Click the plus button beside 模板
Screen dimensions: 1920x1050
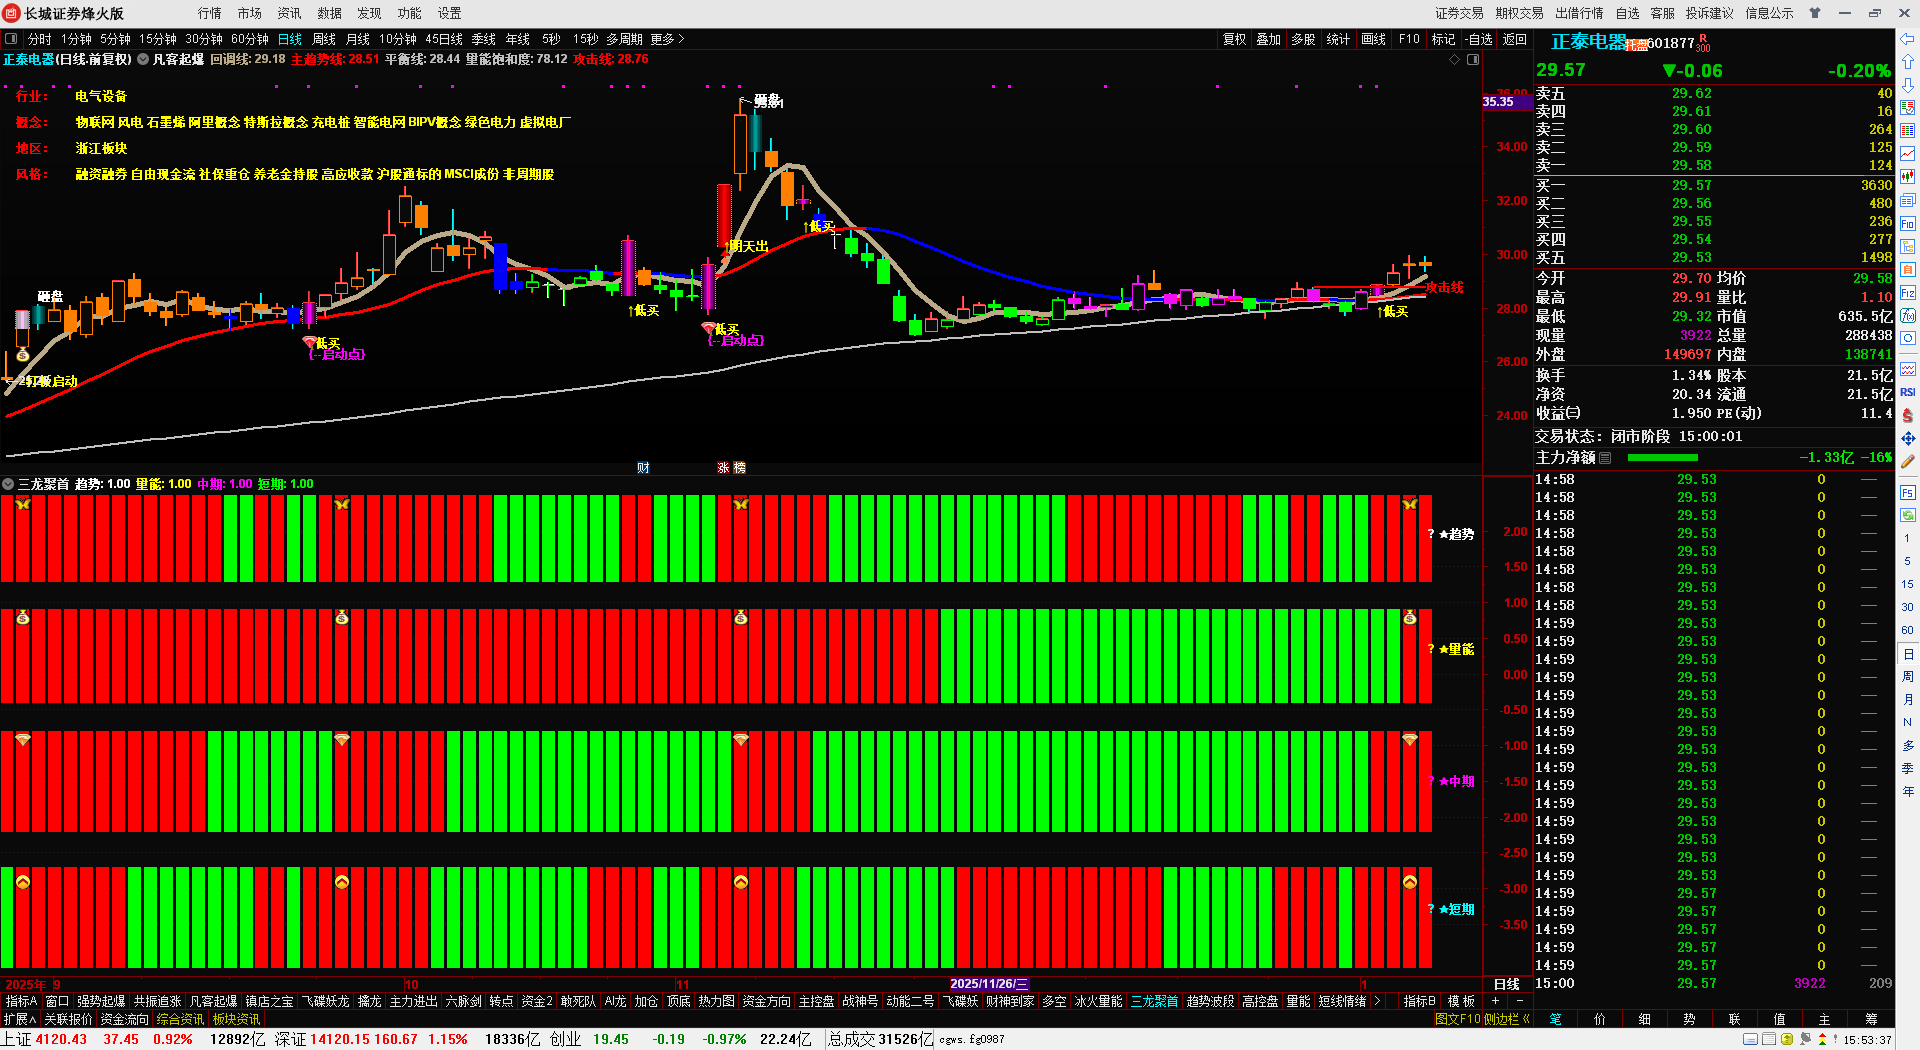point(1496,1001)
